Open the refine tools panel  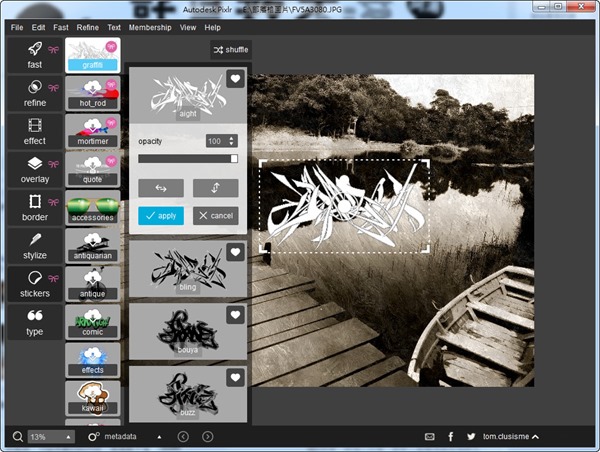[x=34, y=93]
